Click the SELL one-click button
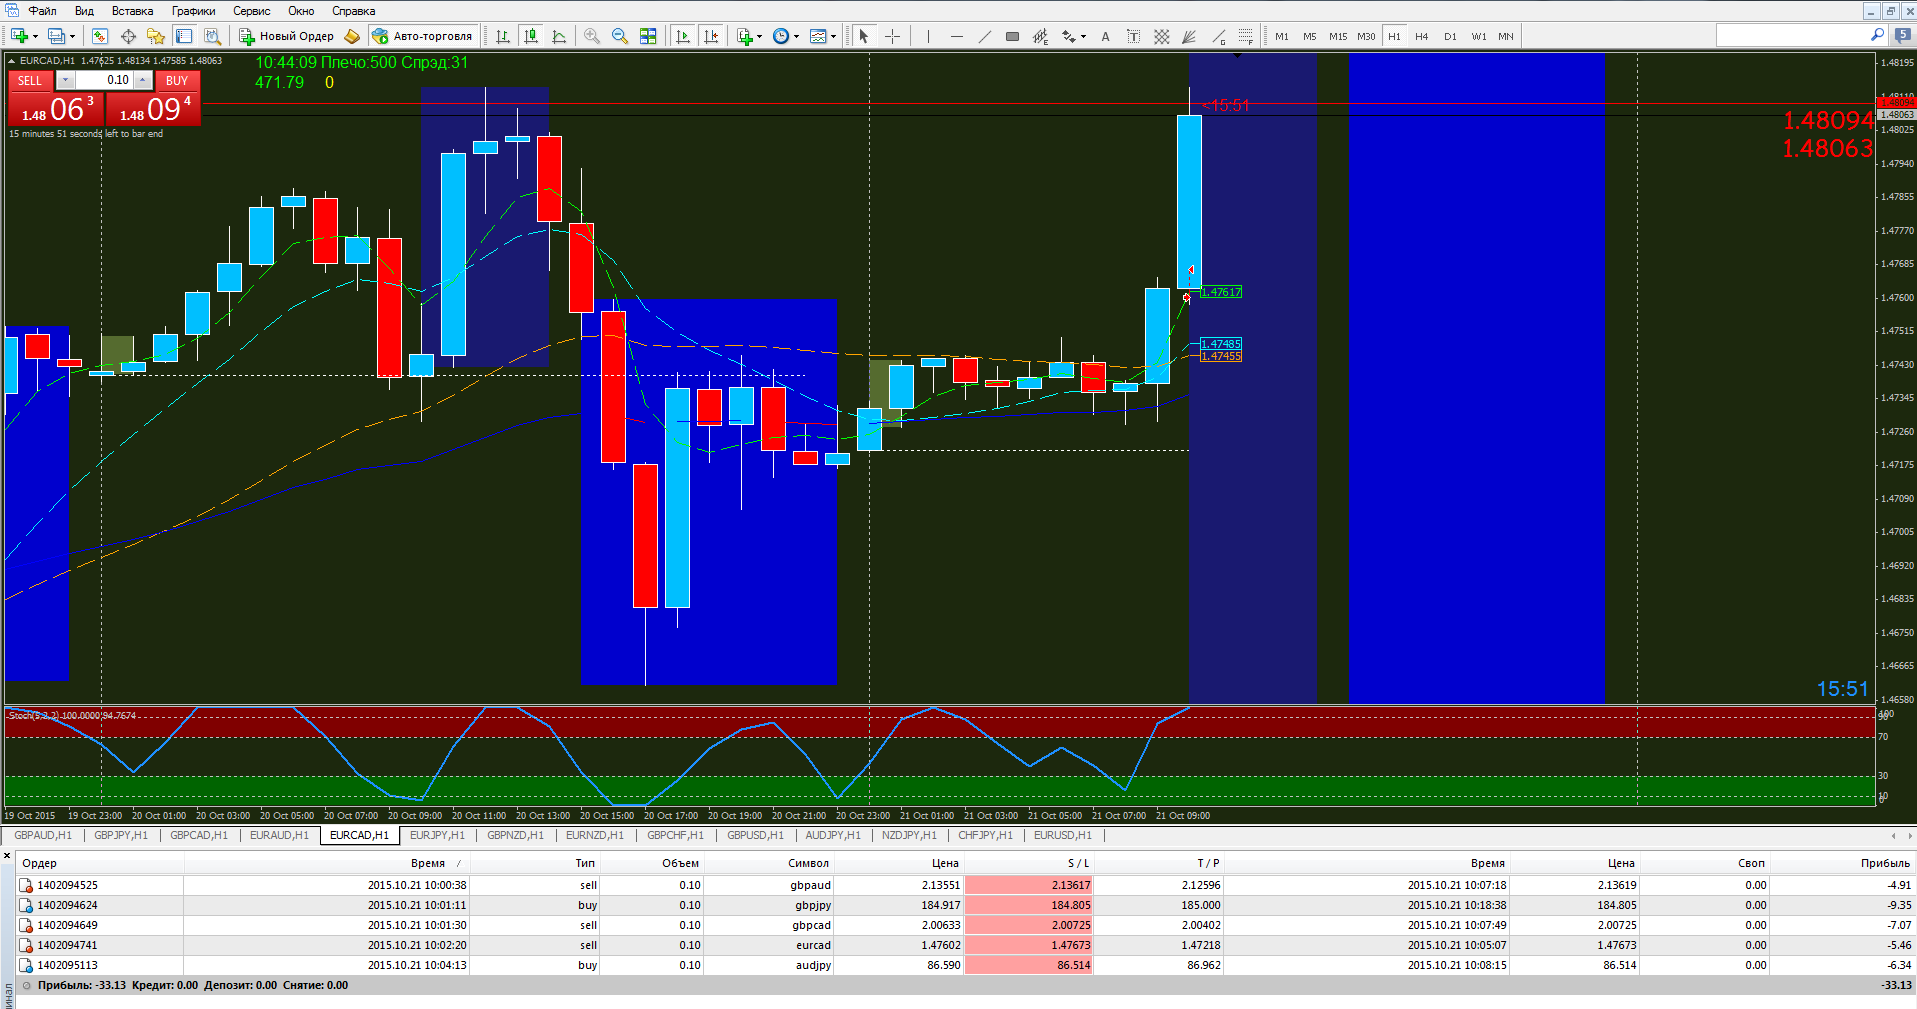Screen dimensions: 1917x1009 [30, 80]
